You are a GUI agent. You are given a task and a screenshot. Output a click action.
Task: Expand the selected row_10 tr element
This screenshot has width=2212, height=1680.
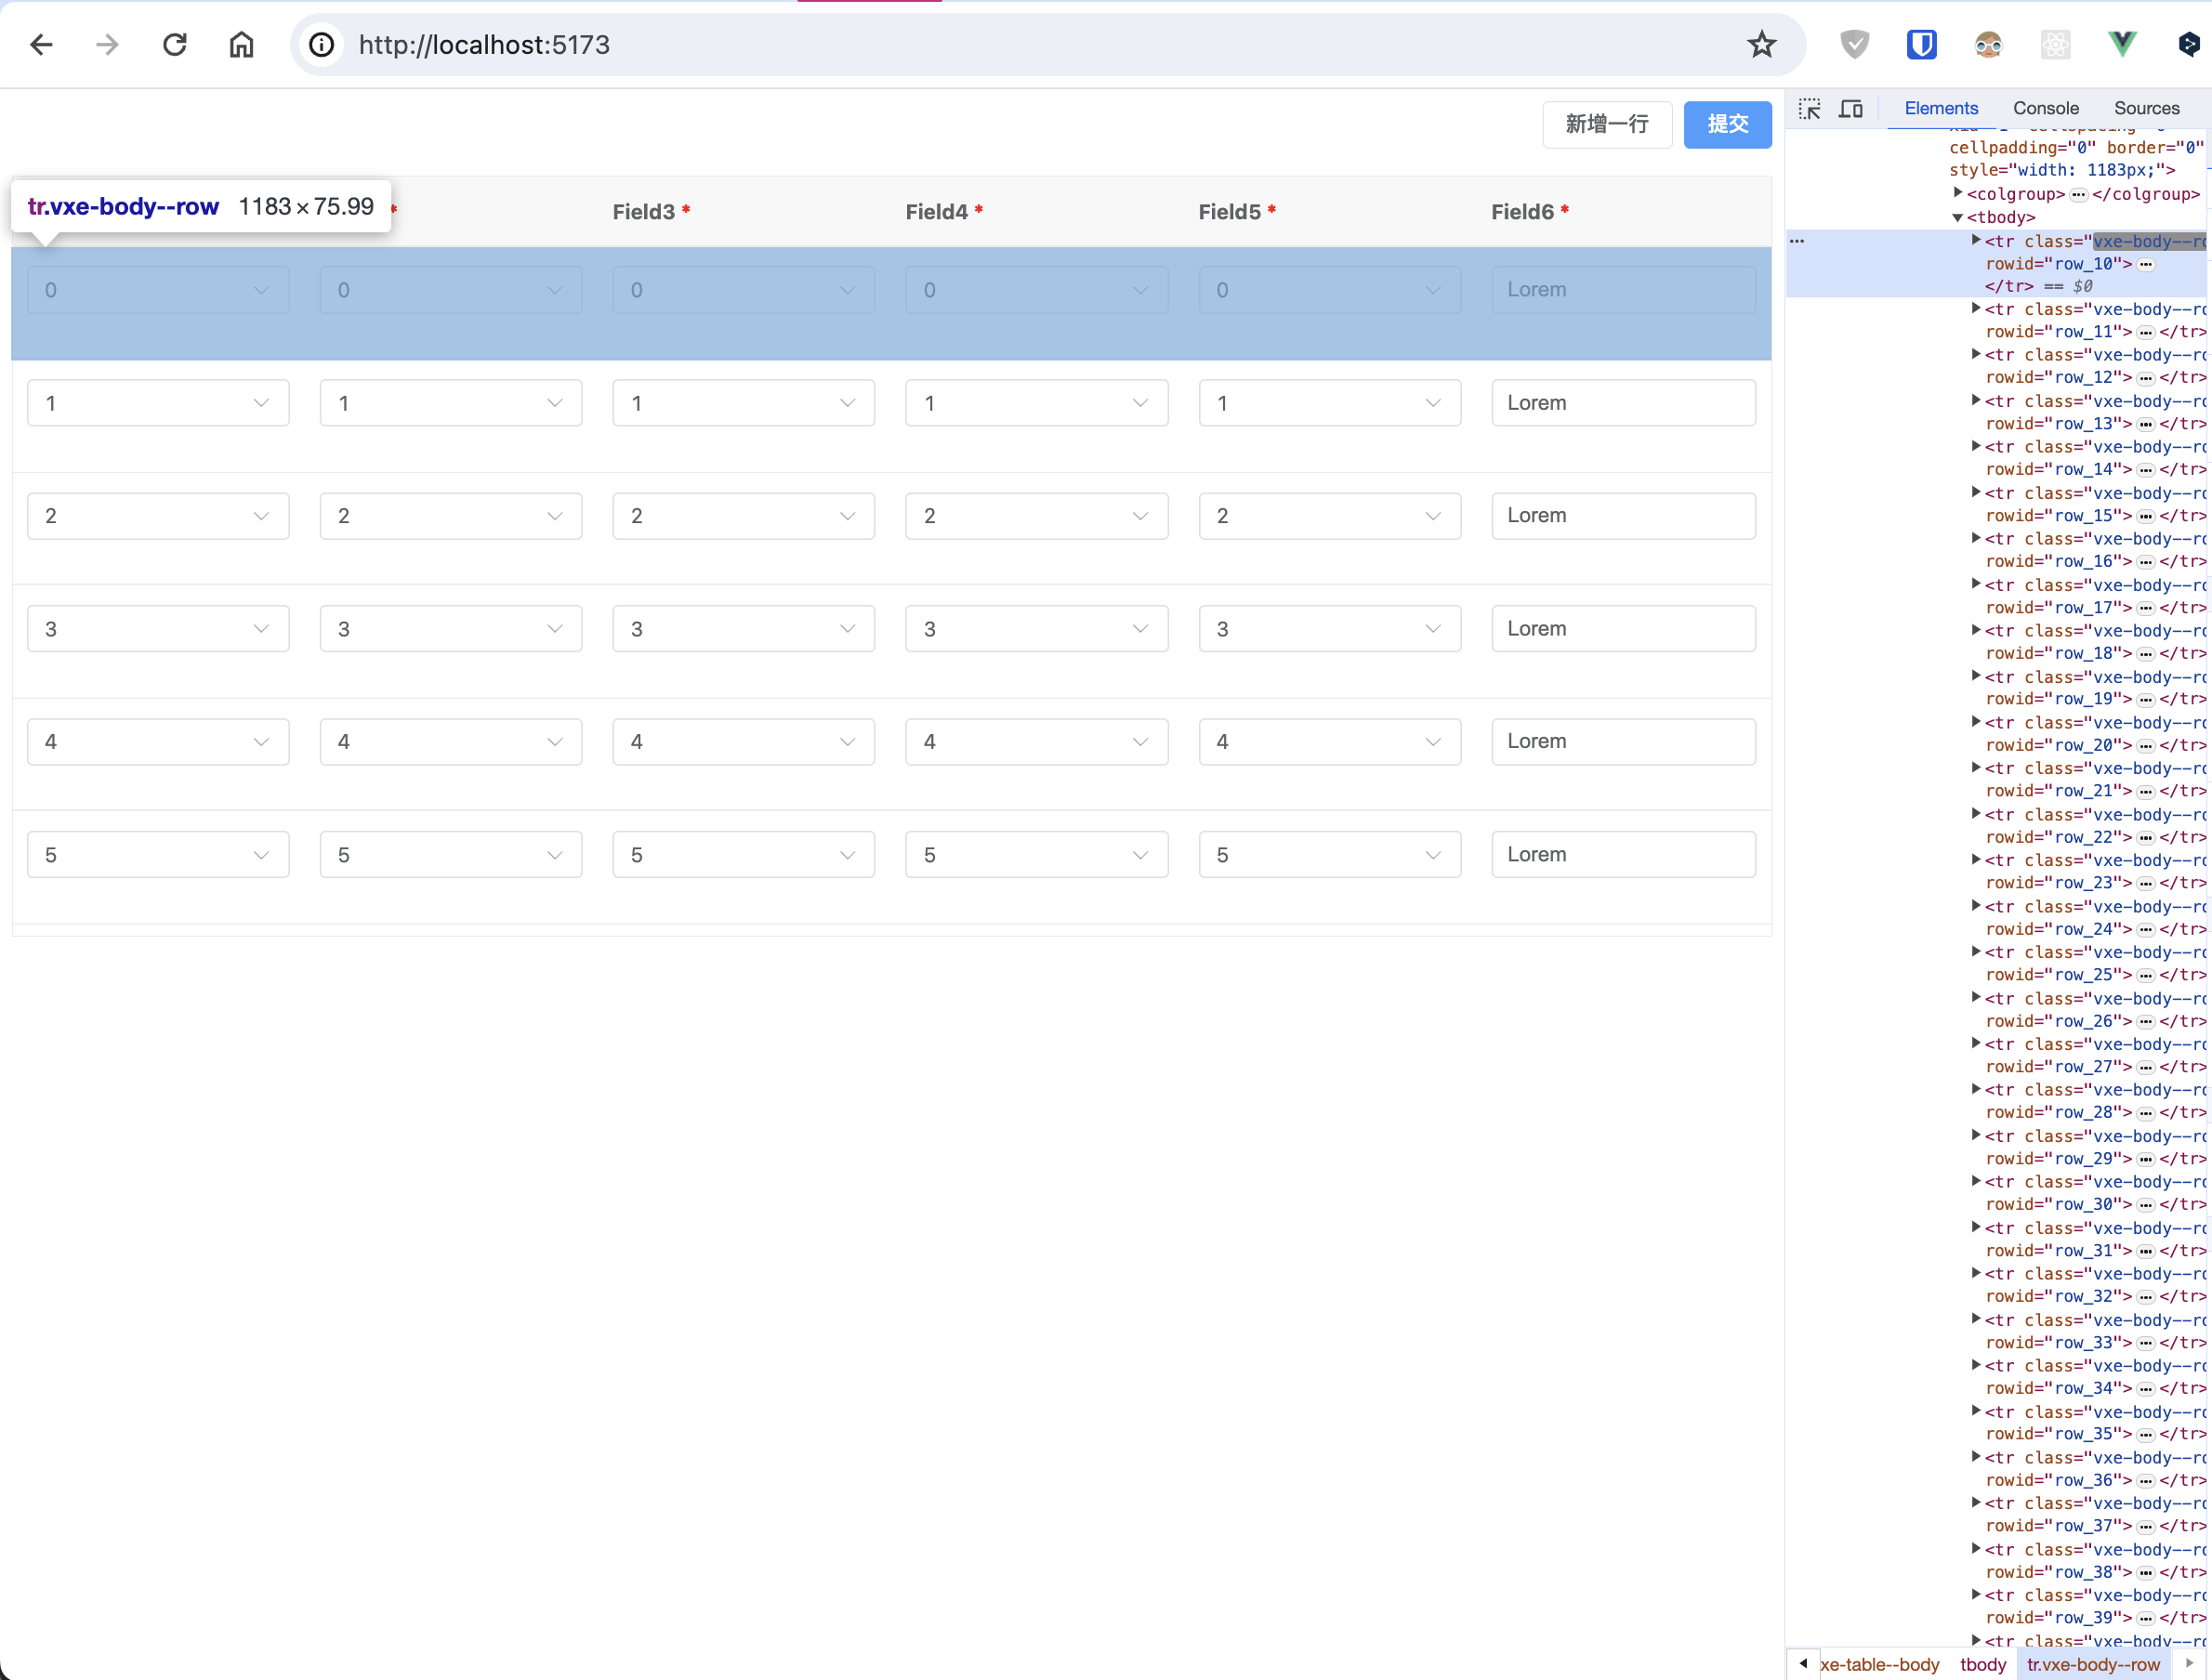click(x=1975, y=241)
